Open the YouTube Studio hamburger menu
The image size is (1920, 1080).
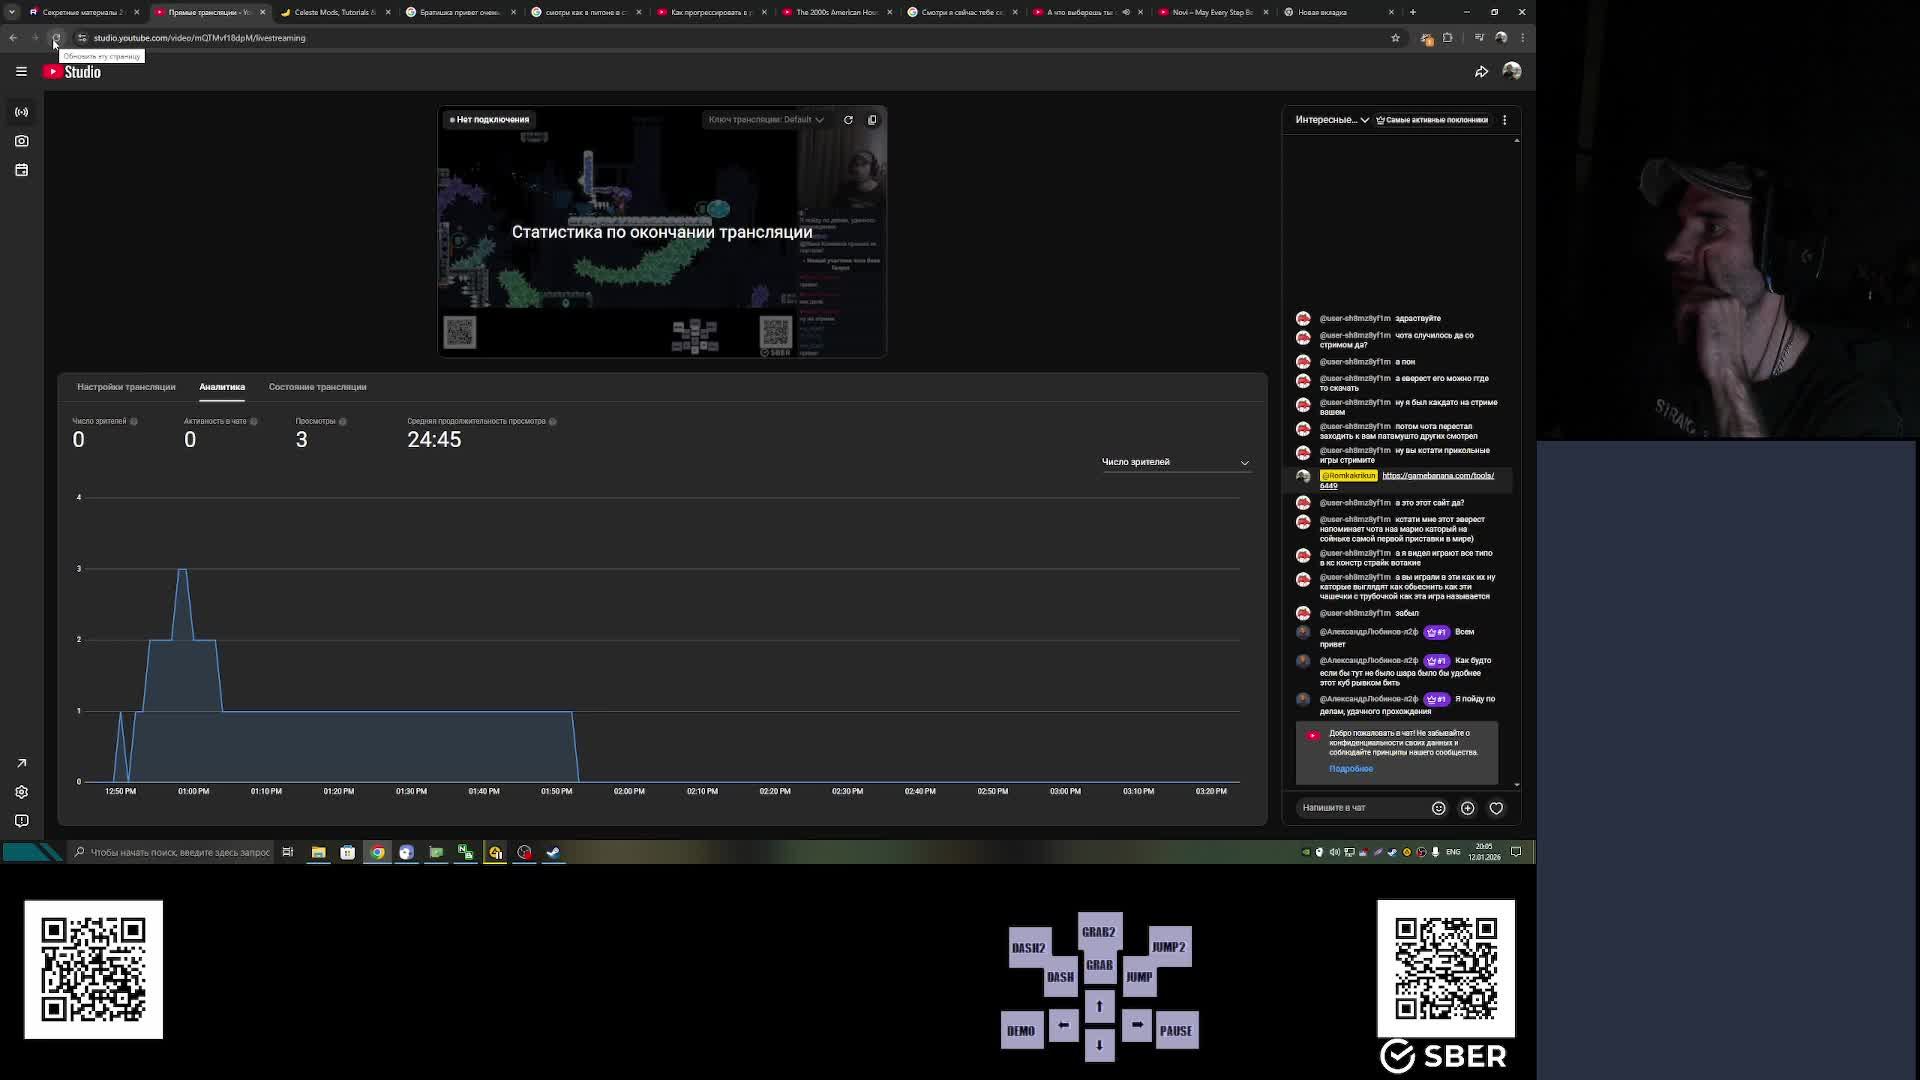pos(21,71)
